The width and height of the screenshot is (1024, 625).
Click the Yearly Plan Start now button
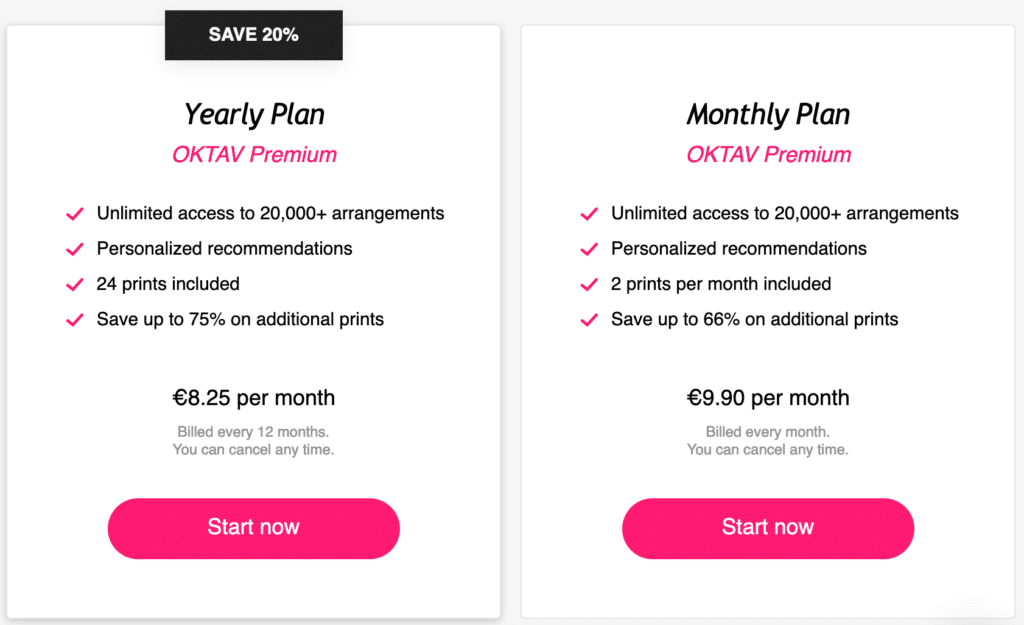(x=253, y=528)
